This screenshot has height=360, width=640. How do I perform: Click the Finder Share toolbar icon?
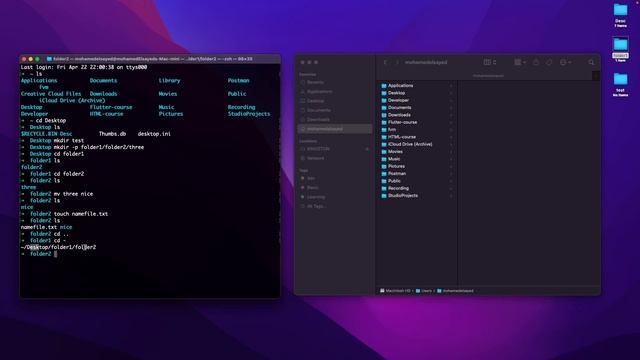pyautogui.click(x=536, y=62)
